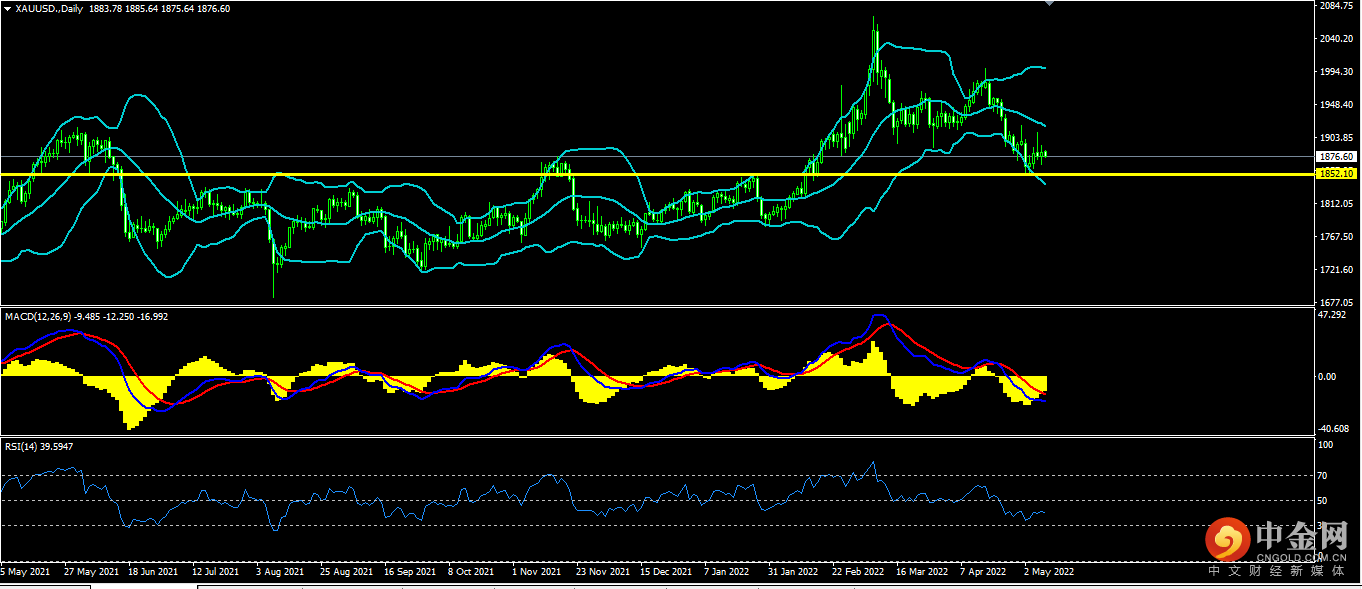This screenshot has width=1362, height=589.
Task: Click the 2084.75 price axis label
Action: 1335,6
